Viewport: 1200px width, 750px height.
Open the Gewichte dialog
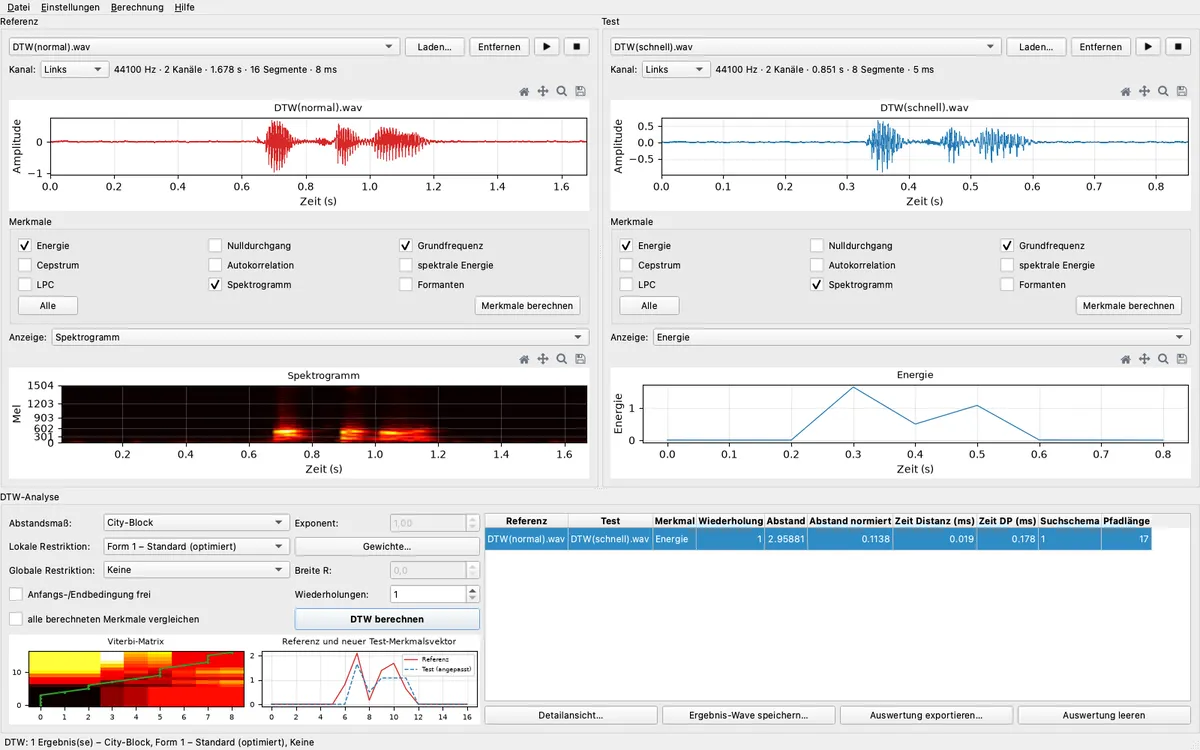point(387,546)
